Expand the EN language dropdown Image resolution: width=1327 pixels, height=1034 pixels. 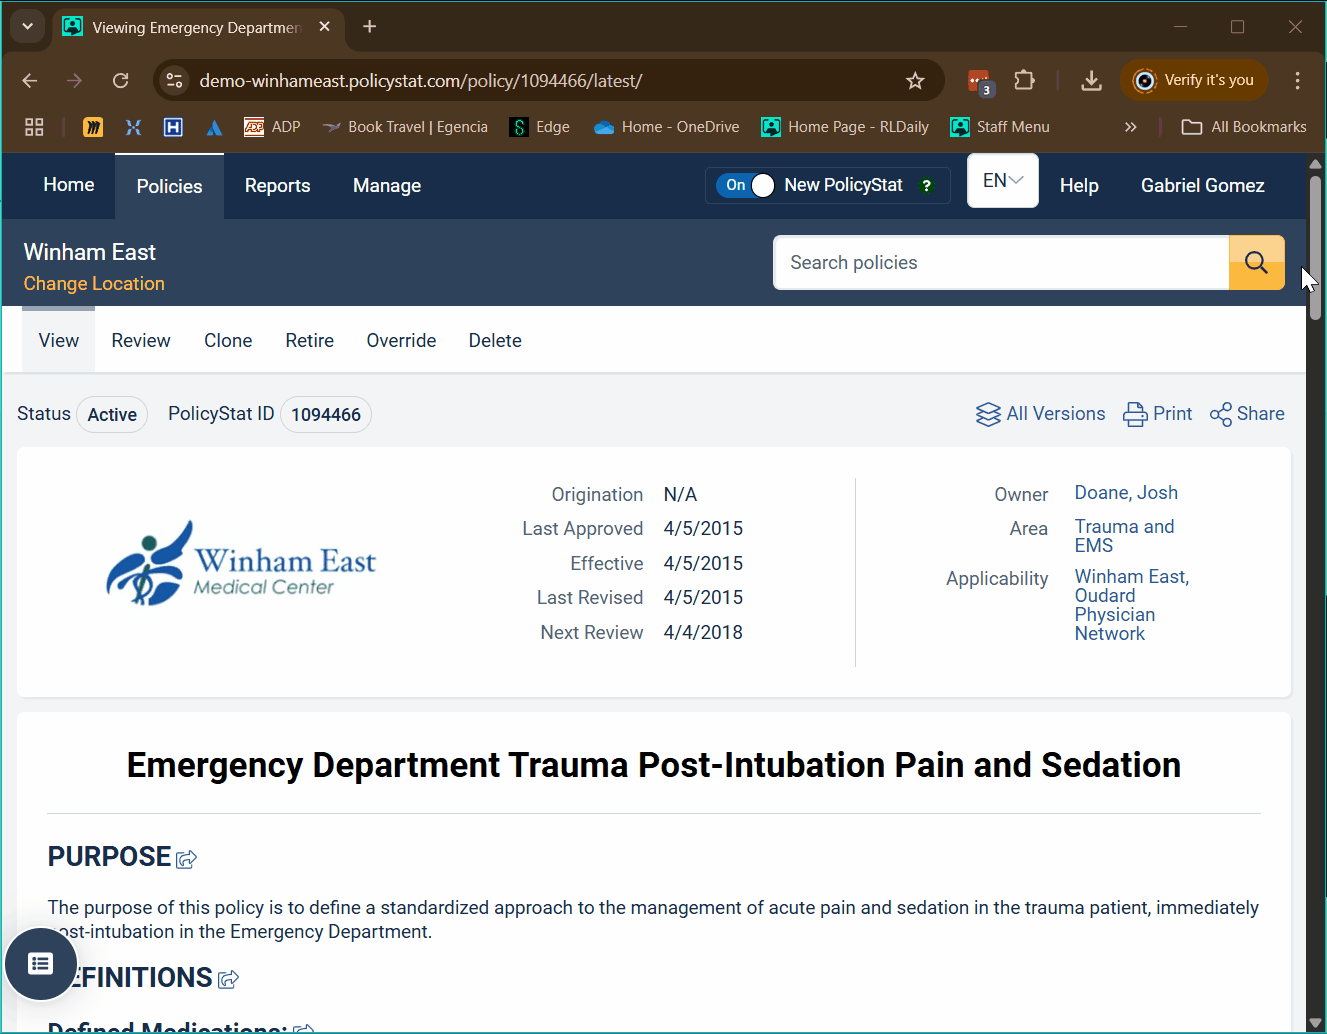pyautogui.click(x=1002, y=181)
